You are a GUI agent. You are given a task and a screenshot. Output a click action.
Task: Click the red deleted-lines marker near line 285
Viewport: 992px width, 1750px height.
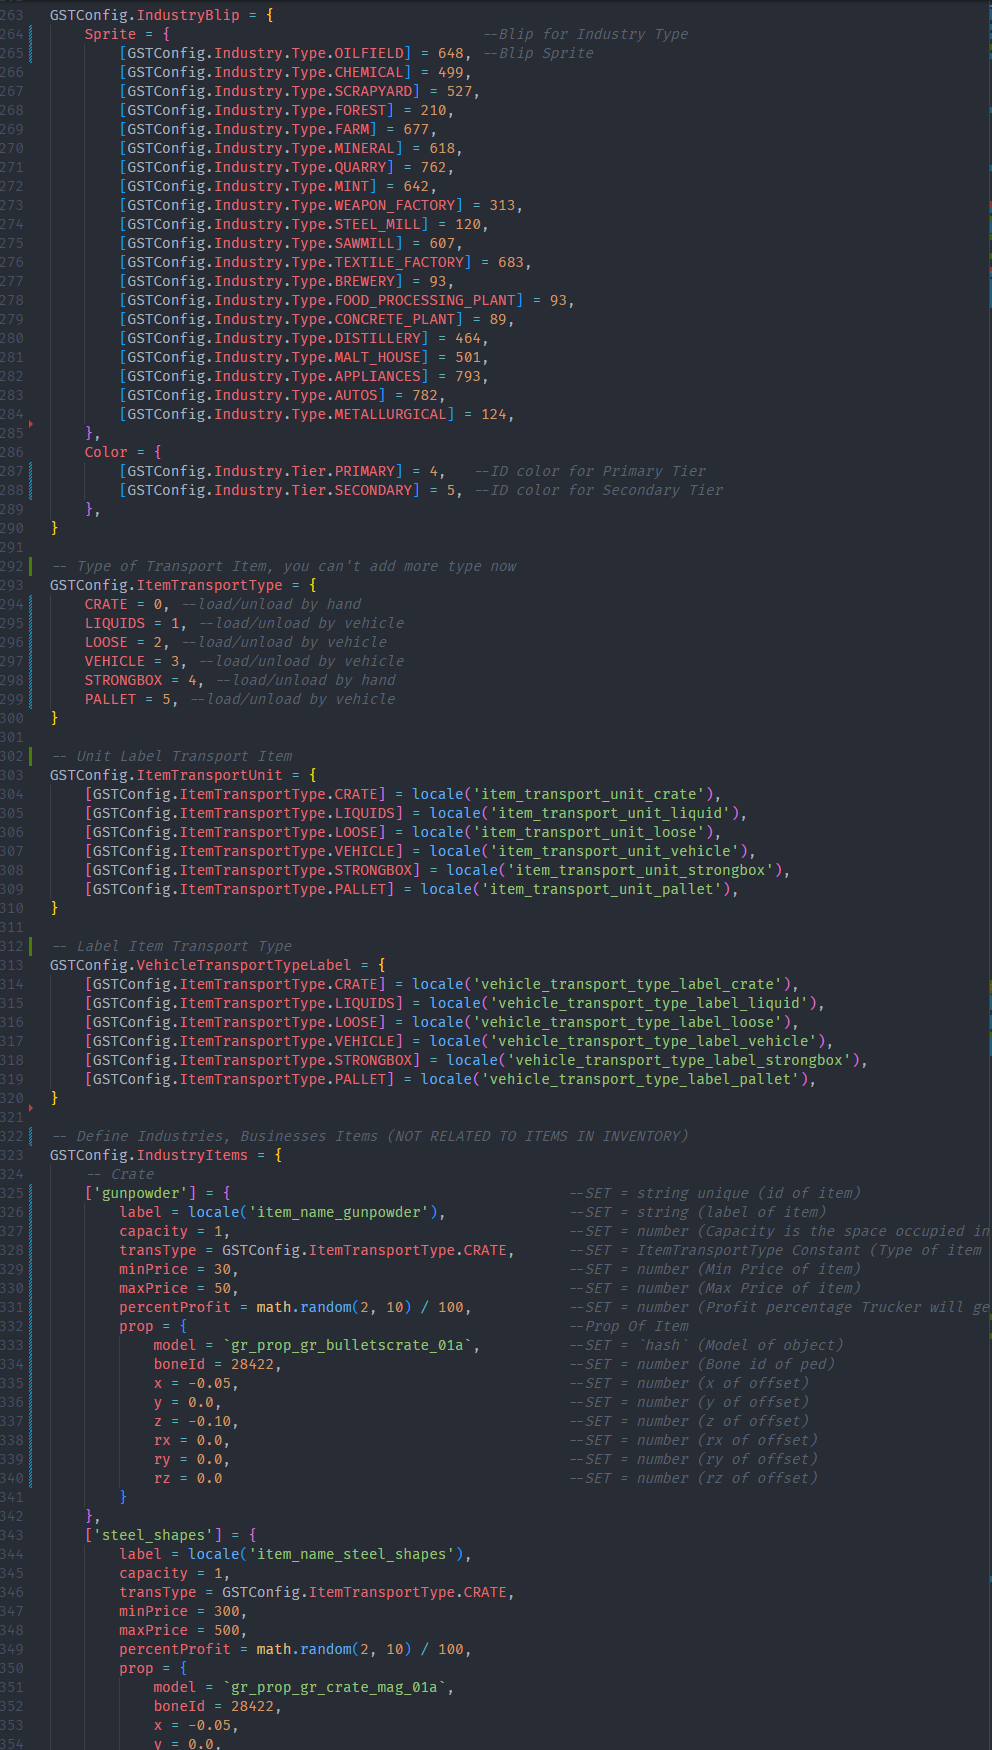tap(31, 424)
